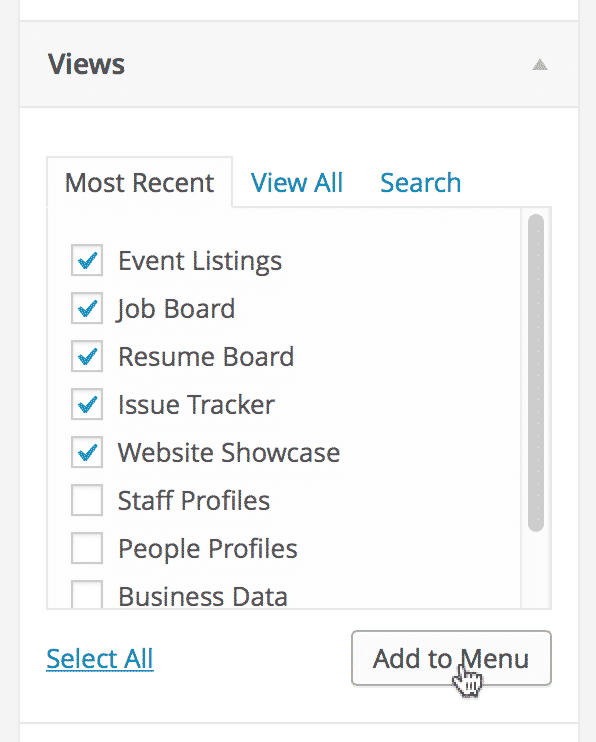Click the Event Listings label text
596x742 pixels.
tap(200, 261)
